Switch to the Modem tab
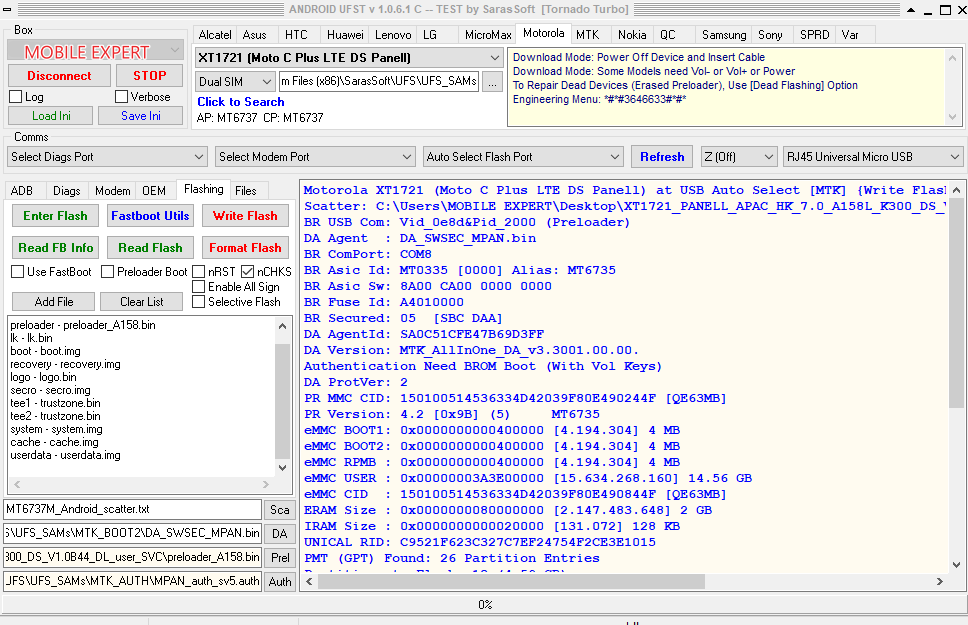The width and height of the screenshot is (968, 625). tap(112, 191)
